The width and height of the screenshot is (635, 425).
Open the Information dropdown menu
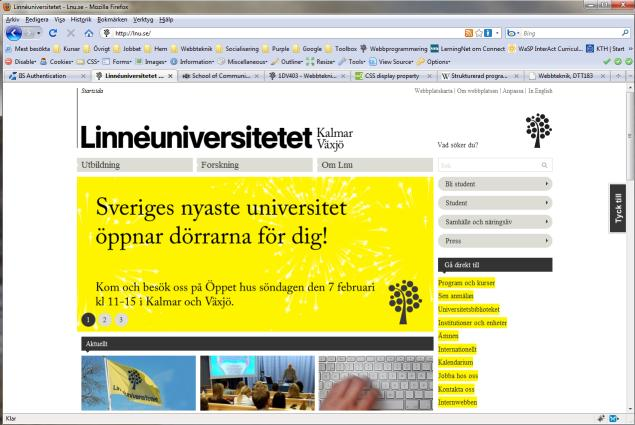(192, 62)
